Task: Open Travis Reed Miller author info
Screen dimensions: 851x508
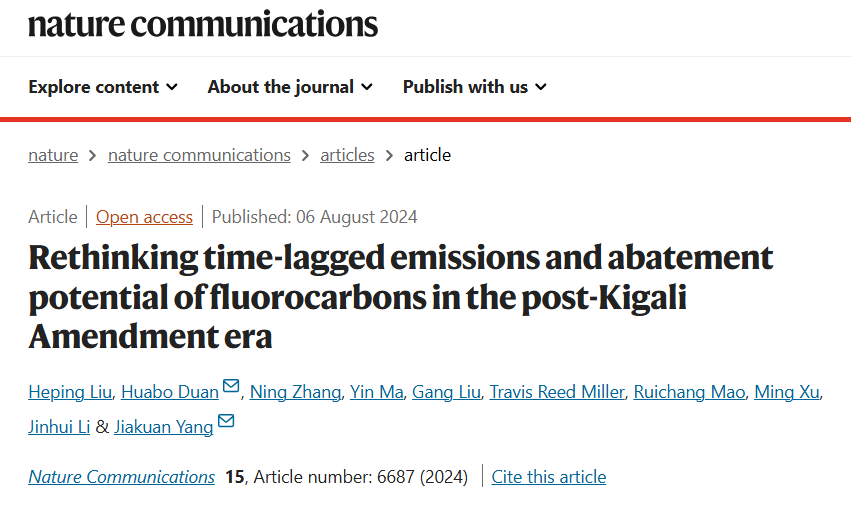Action: 556,392
